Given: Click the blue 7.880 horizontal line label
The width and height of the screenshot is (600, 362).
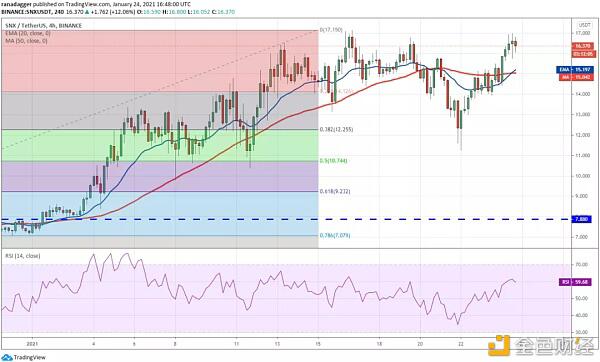Looking at the screenshot, I should (582, 219).
